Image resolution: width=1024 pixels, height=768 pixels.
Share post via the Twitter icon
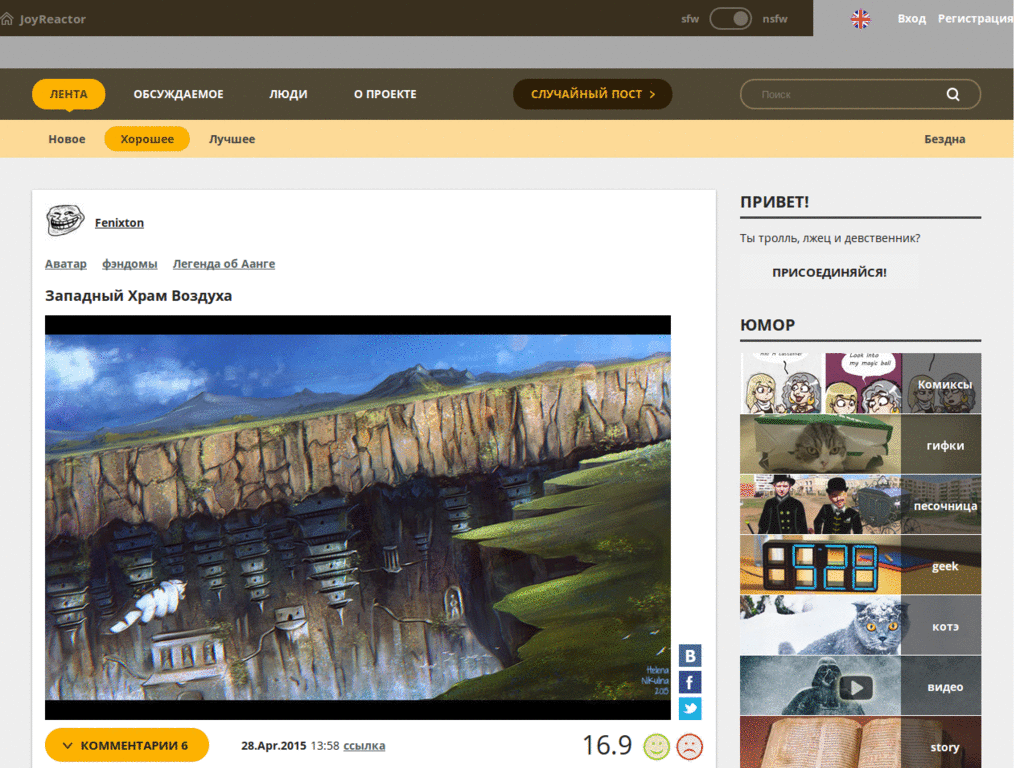coord(690,709)
